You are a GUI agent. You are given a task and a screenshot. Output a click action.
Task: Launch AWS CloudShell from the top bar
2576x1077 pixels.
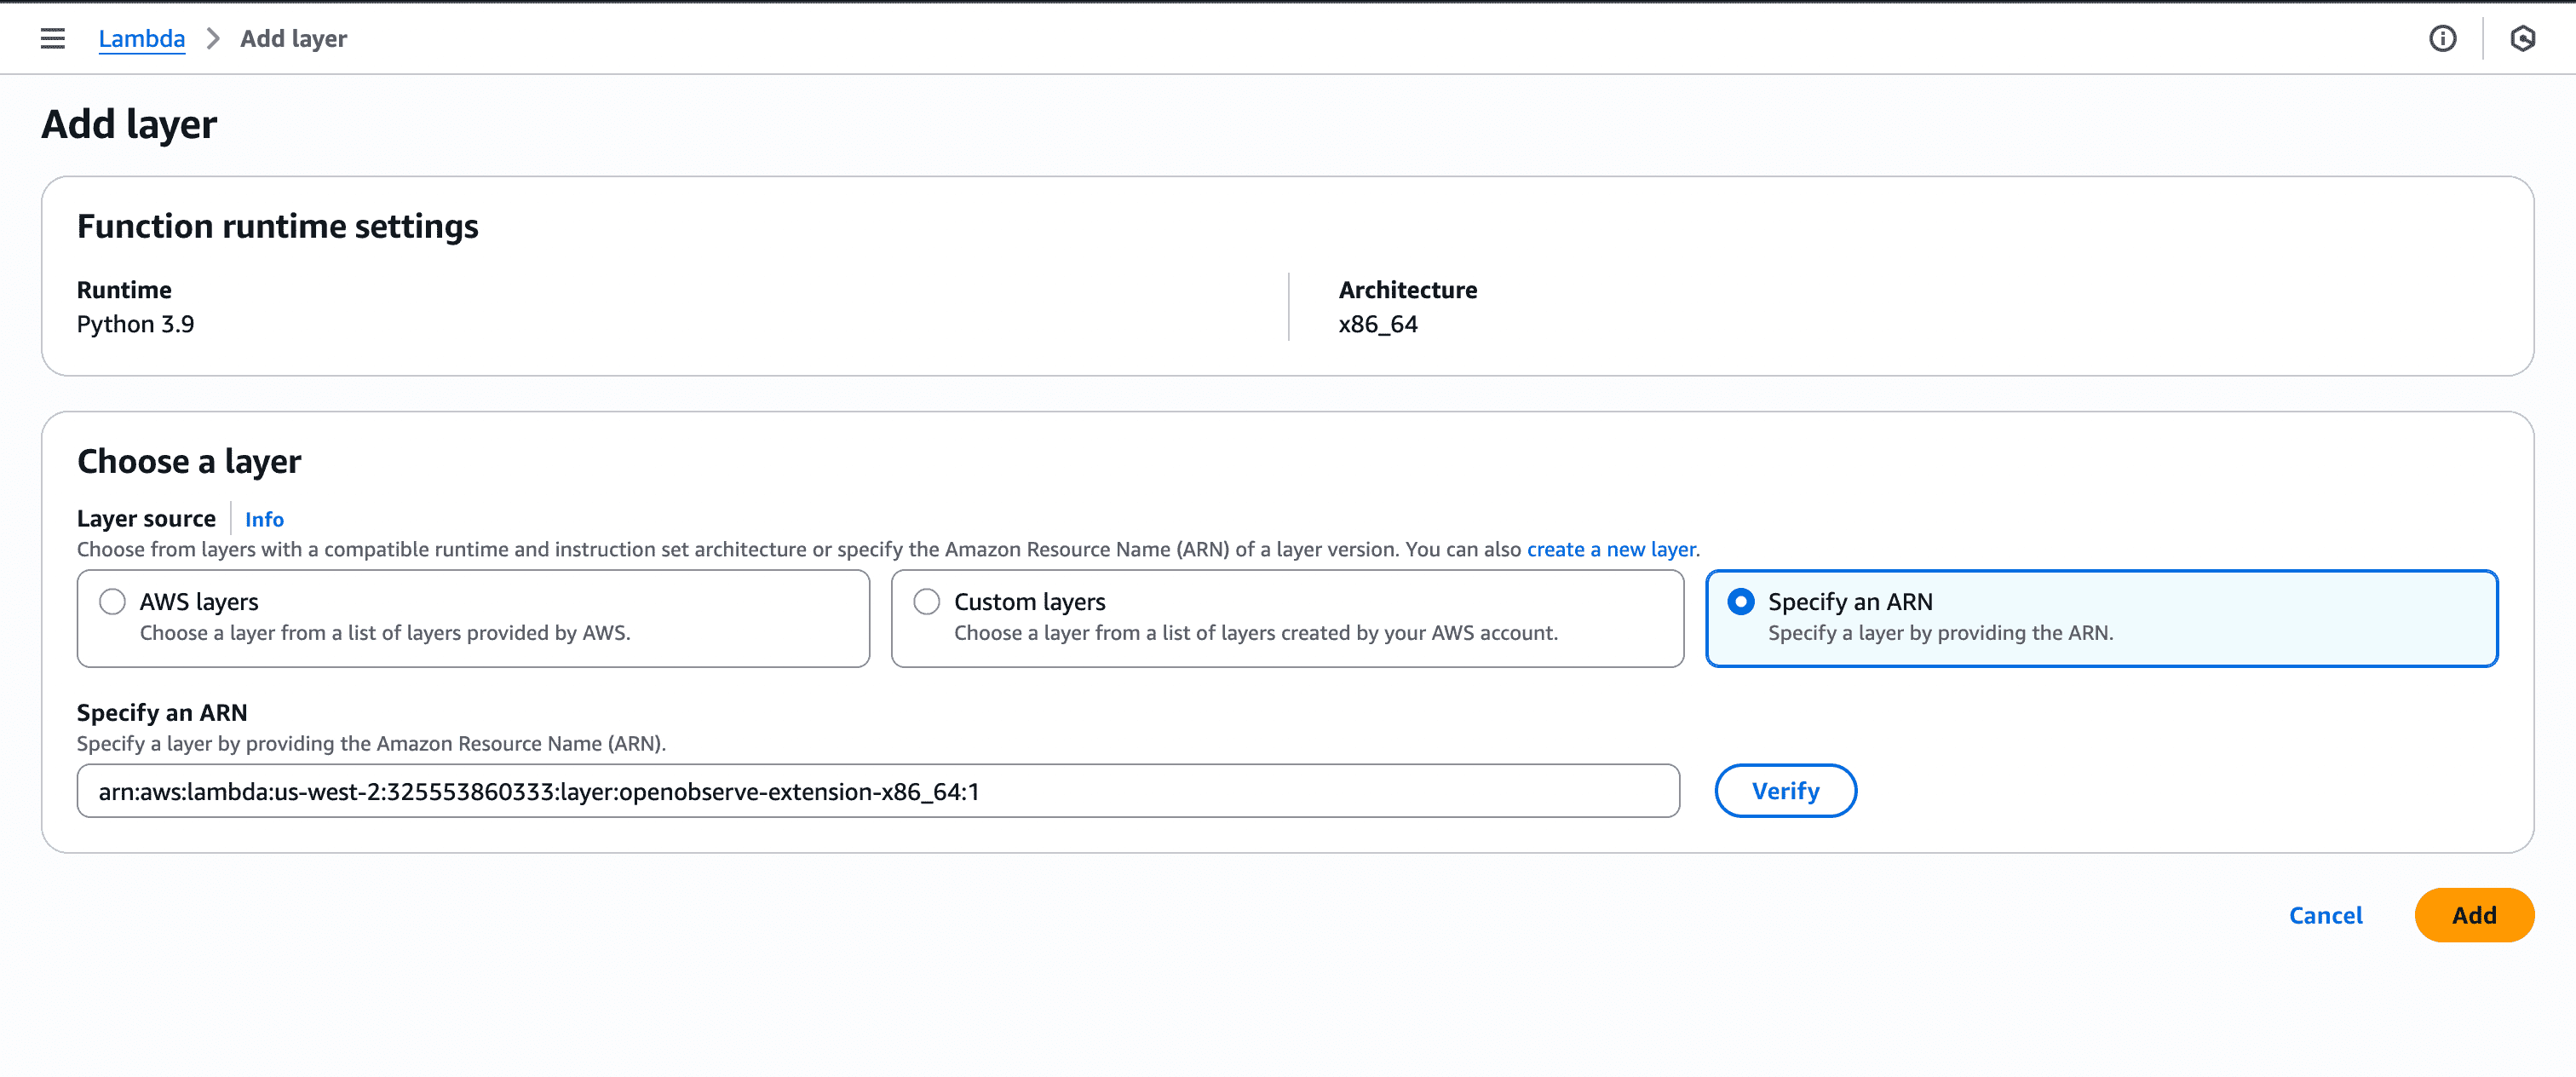coord(2524,38)
